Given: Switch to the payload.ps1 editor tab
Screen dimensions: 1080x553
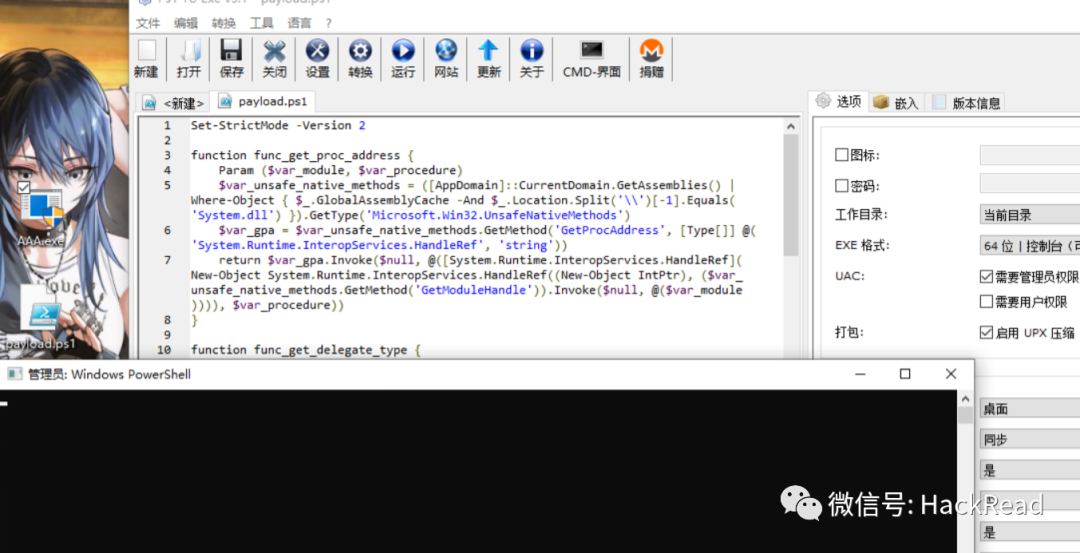Looking at the screenshot, I should pyautogui.click(x=262, y=101).
